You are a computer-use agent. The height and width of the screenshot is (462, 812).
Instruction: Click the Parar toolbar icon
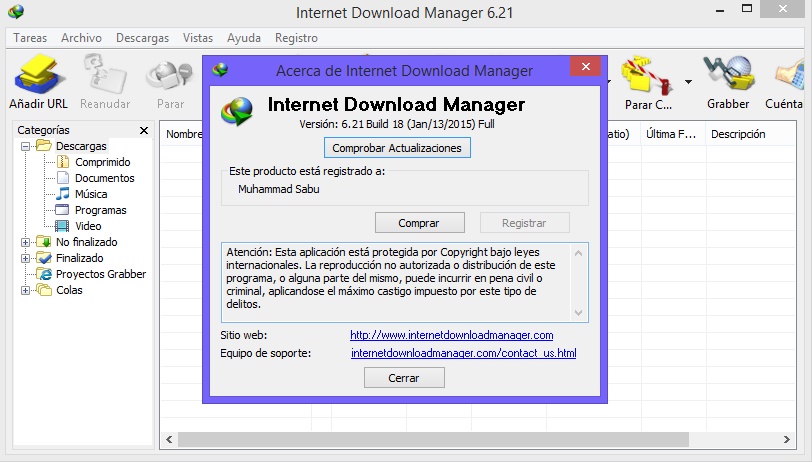(x=170, y=75)
